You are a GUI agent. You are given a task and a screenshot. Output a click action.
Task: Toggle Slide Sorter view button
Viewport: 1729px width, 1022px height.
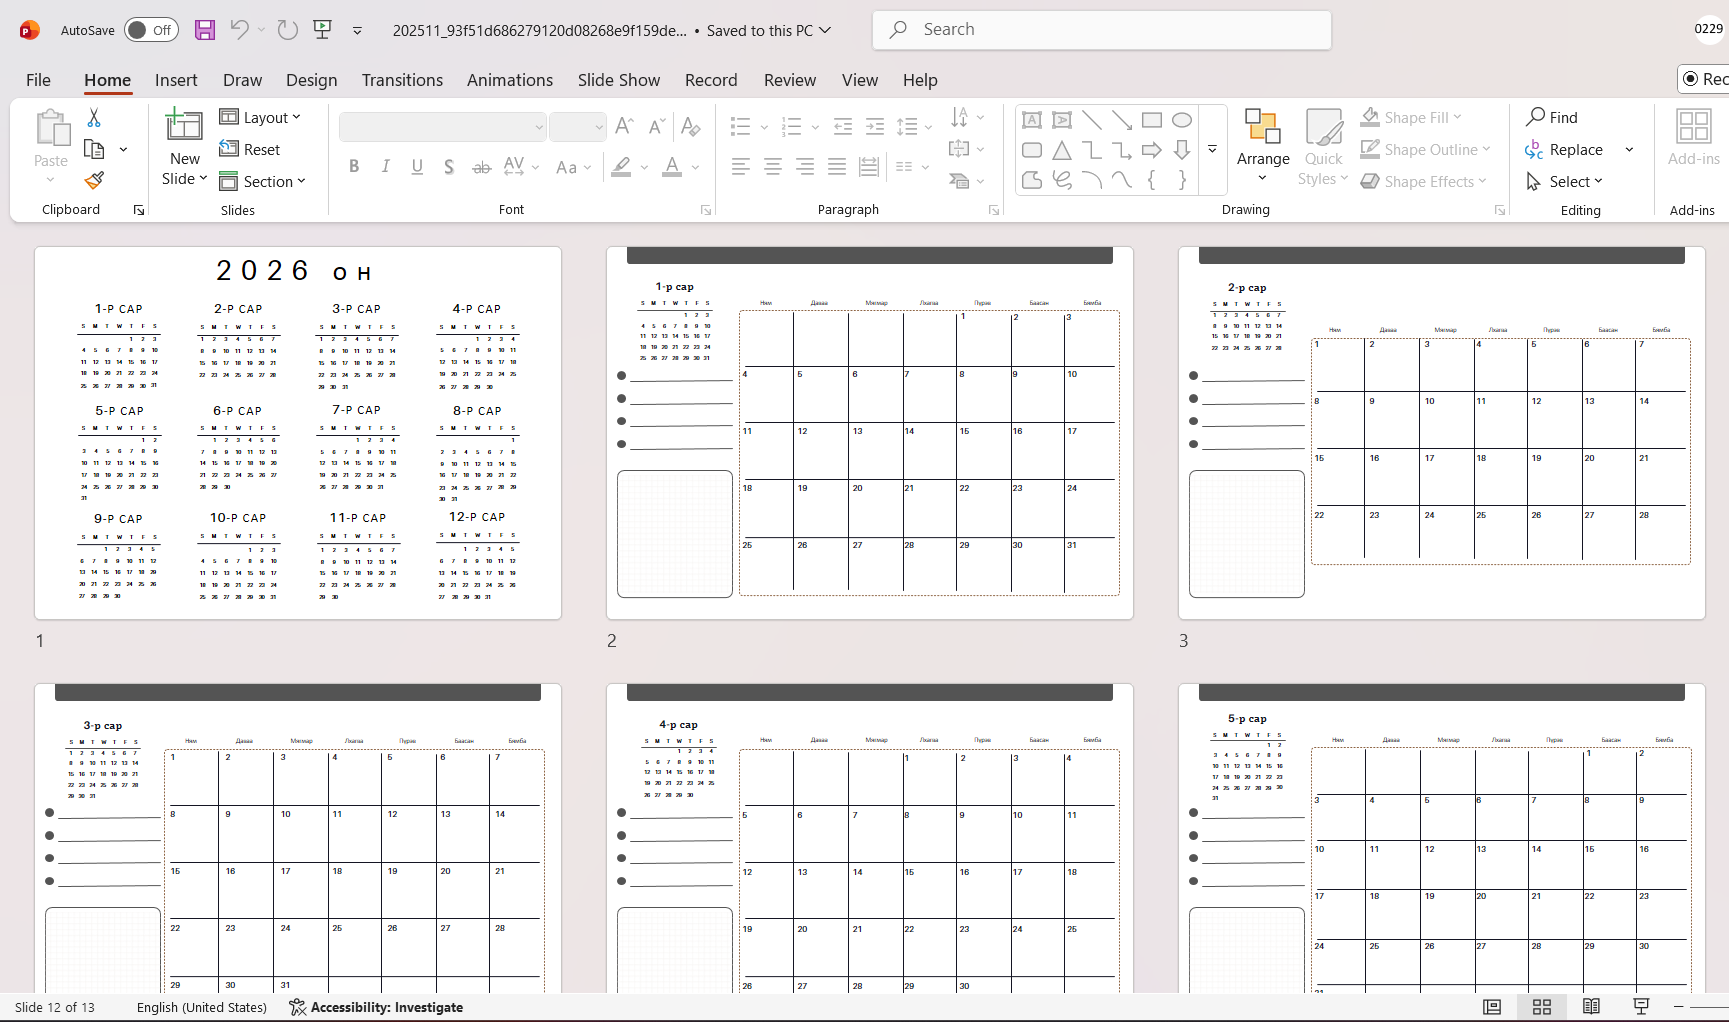click(x=1541, y=1006)
